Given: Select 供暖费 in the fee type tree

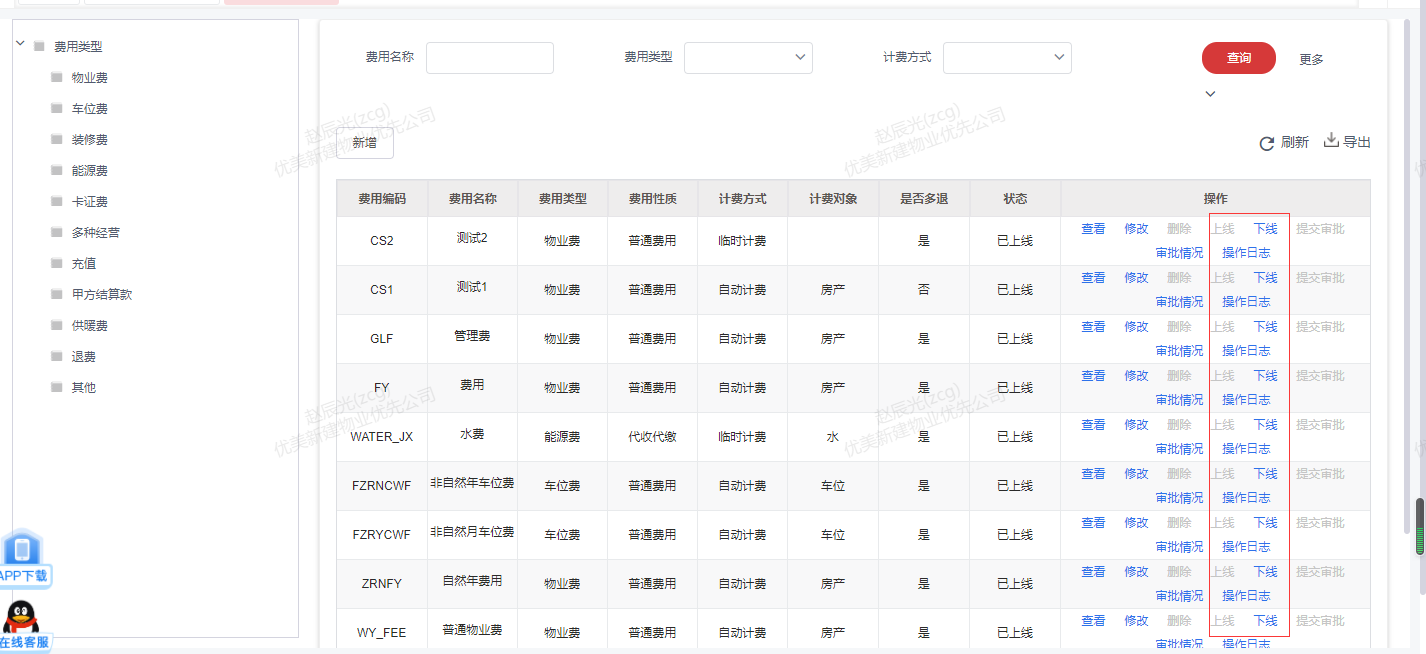Looking at the screenshot, I should tap(90, 326).
